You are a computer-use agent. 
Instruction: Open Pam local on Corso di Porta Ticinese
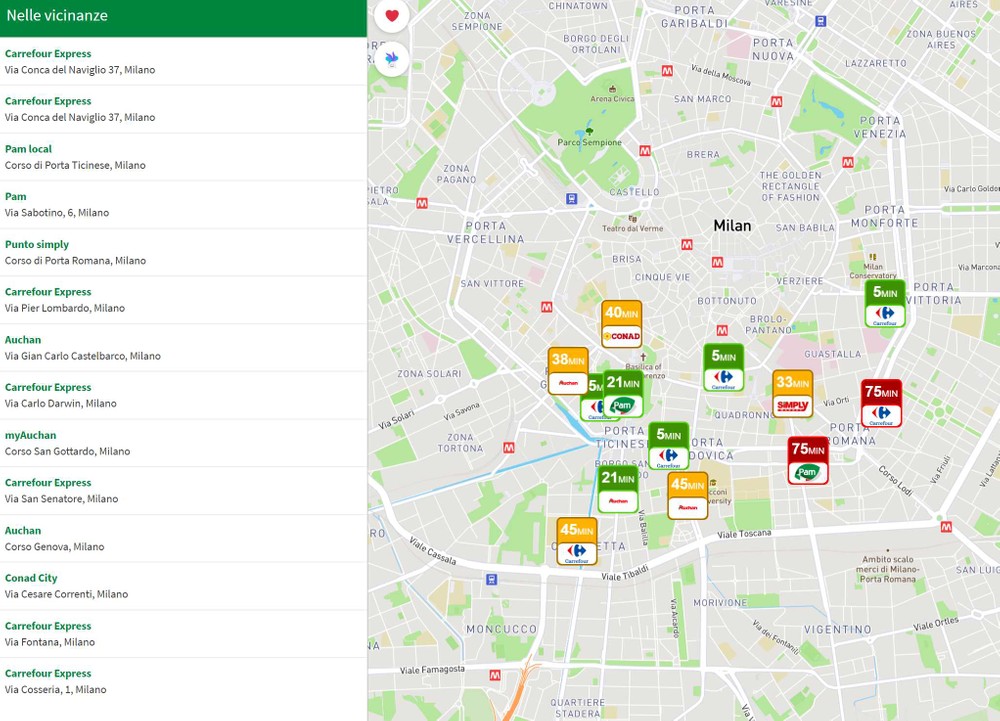click(x=183, y=157)
